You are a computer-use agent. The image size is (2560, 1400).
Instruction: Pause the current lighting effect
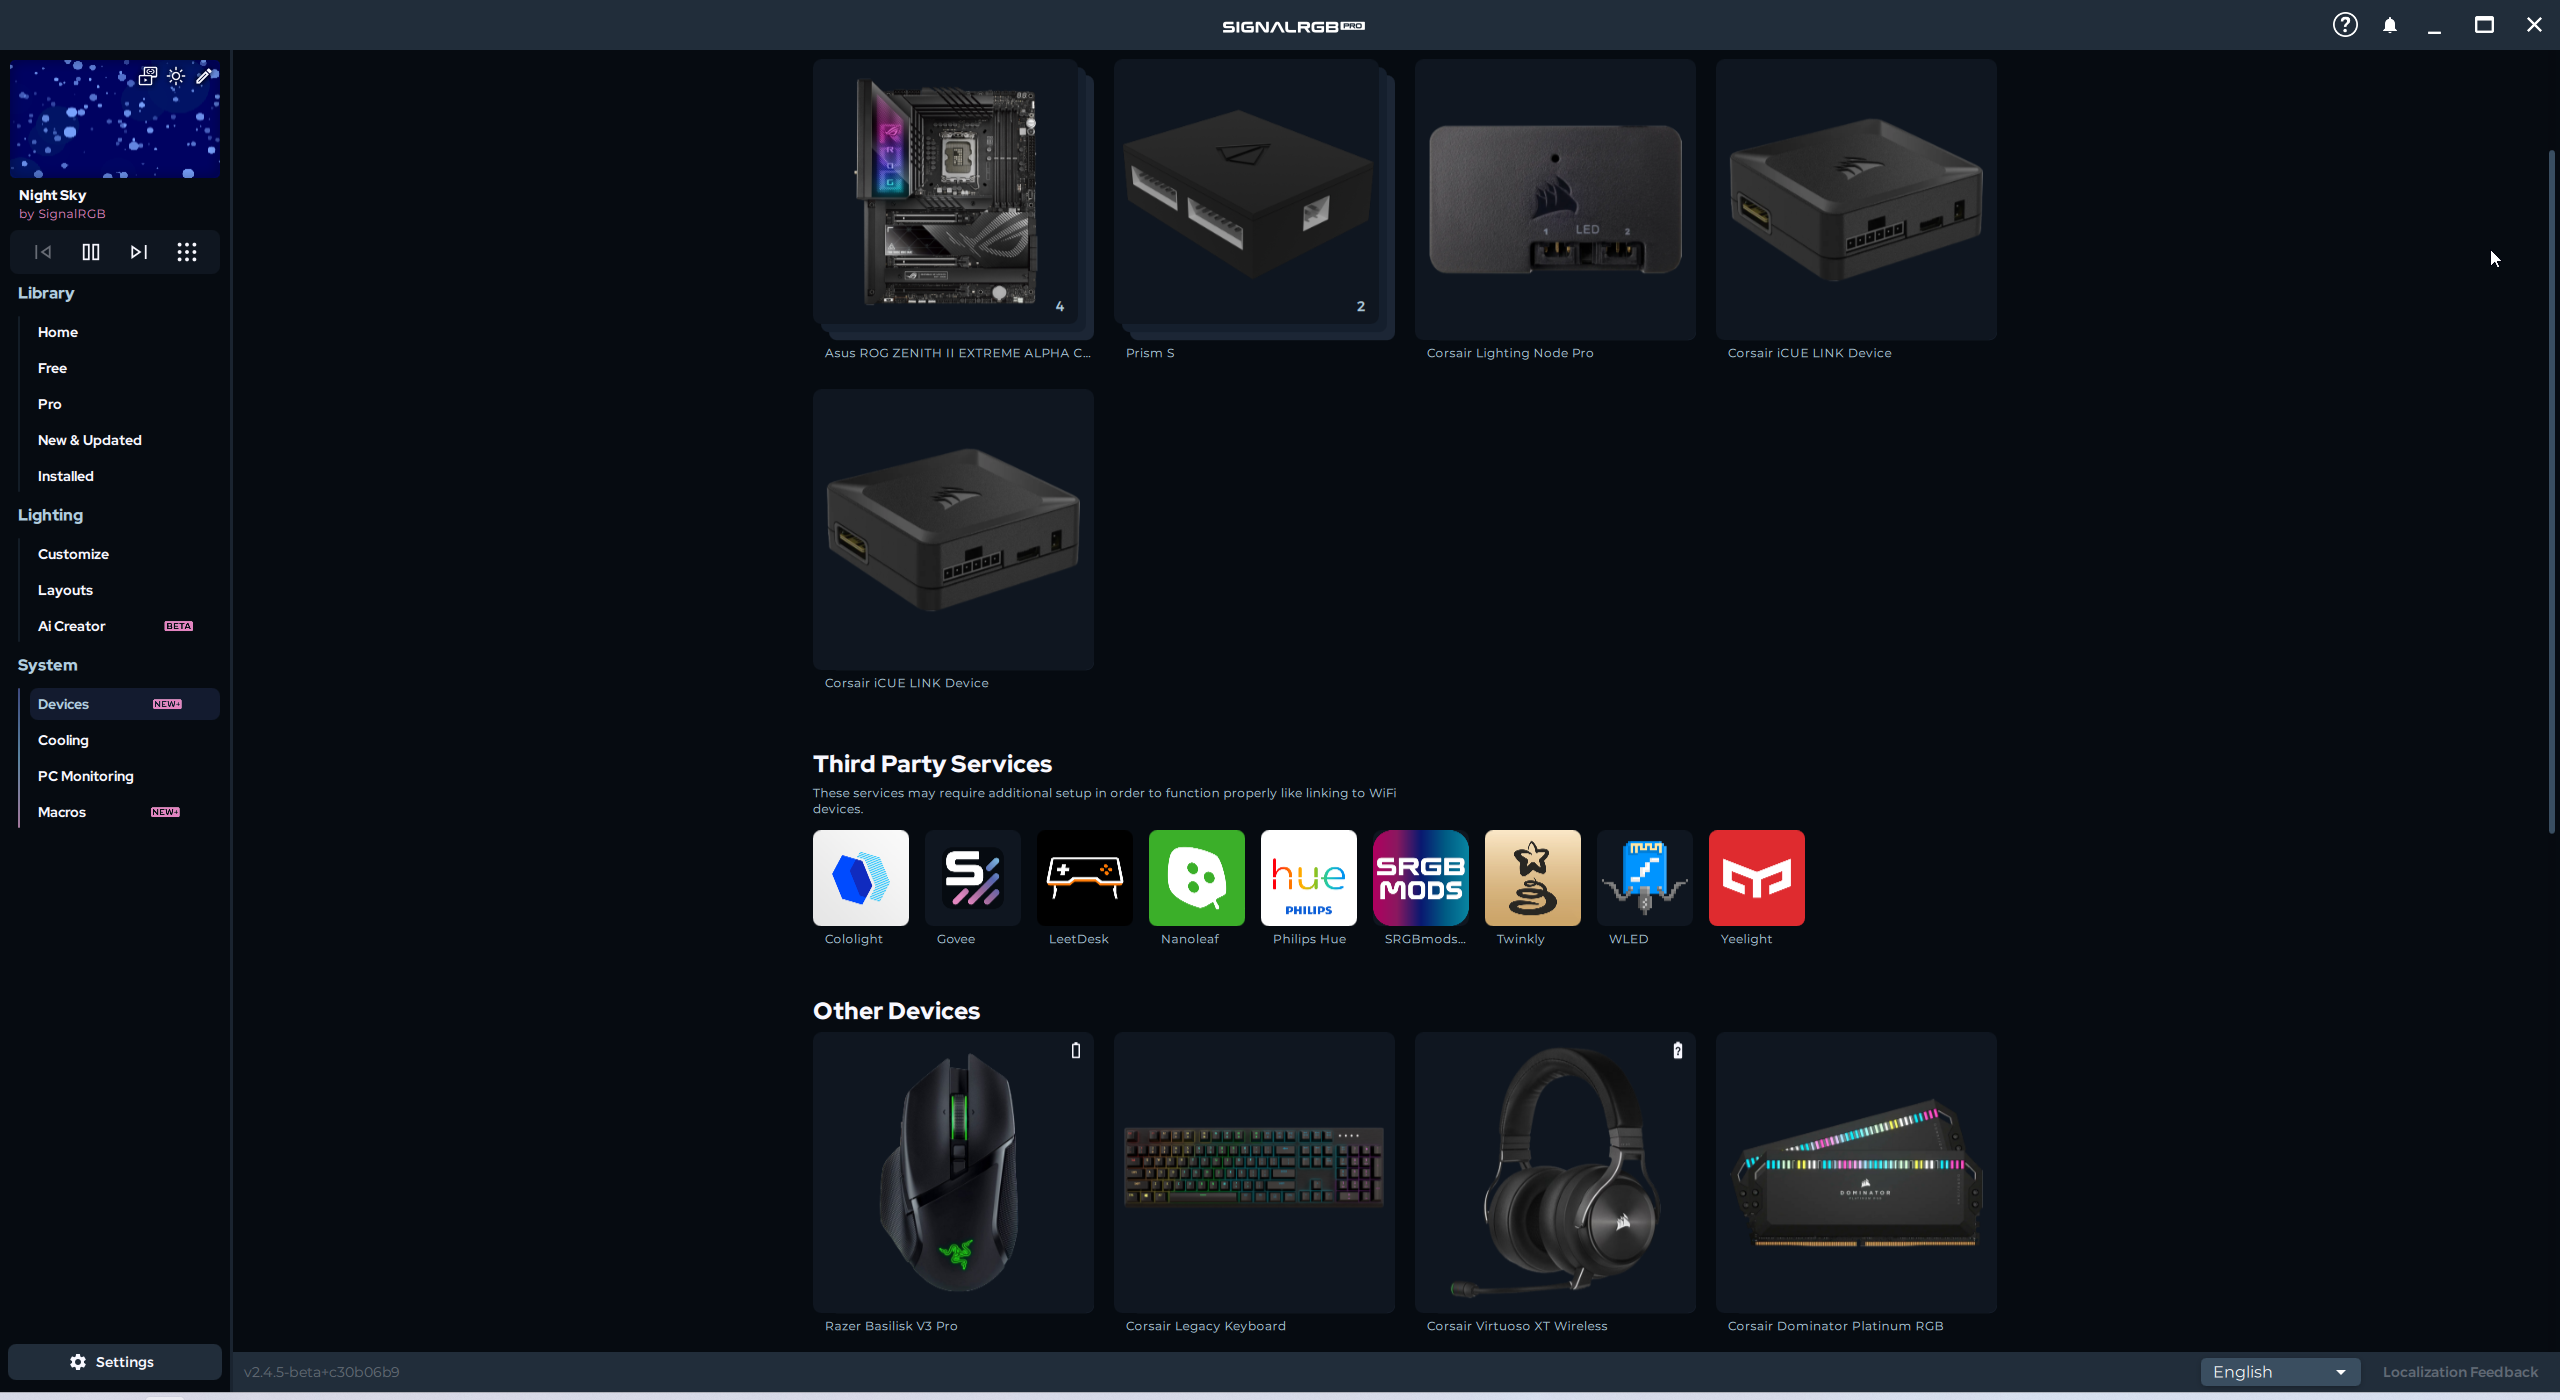tap(91, 252)
